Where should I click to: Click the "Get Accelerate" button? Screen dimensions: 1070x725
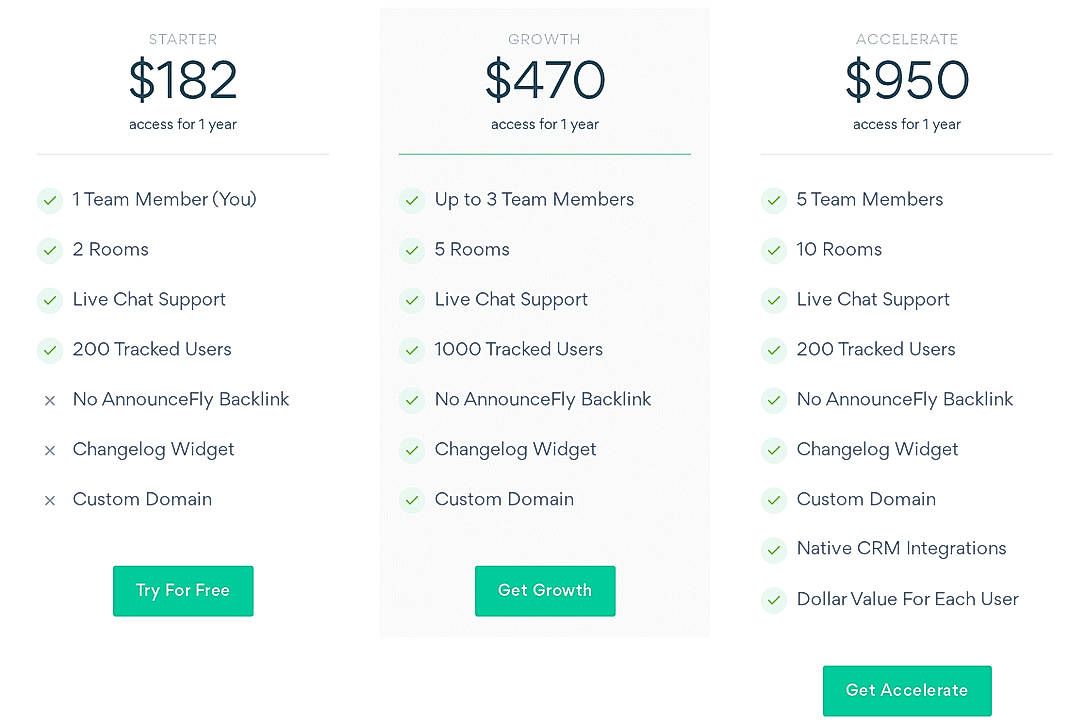click(907, 690)
